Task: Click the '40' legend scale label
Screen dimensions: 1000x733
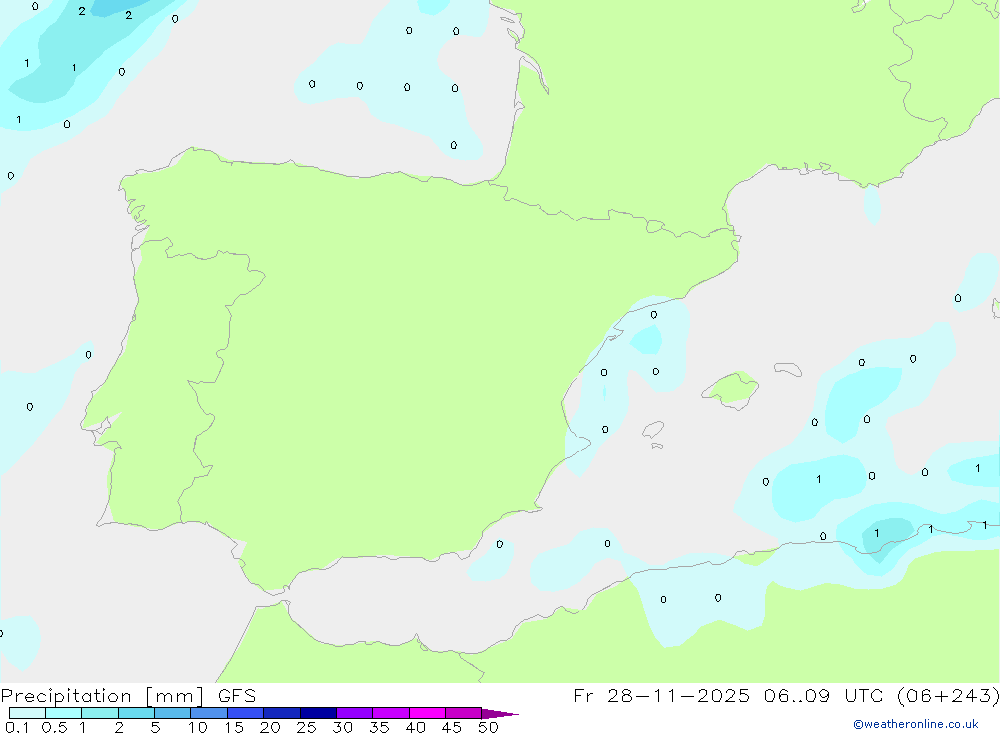Action: pos(415,727)
